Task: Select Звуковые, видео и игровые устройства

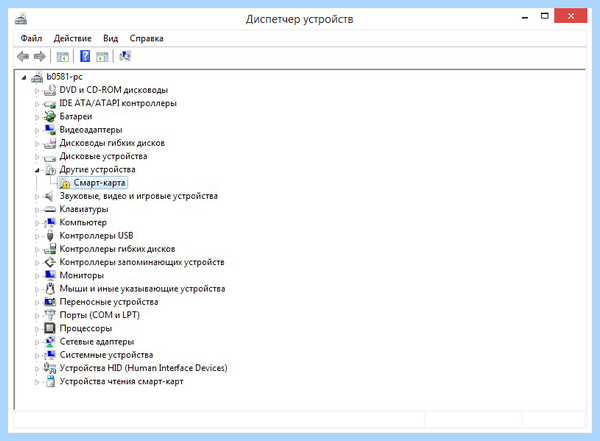Action: (x=139, y=196)
